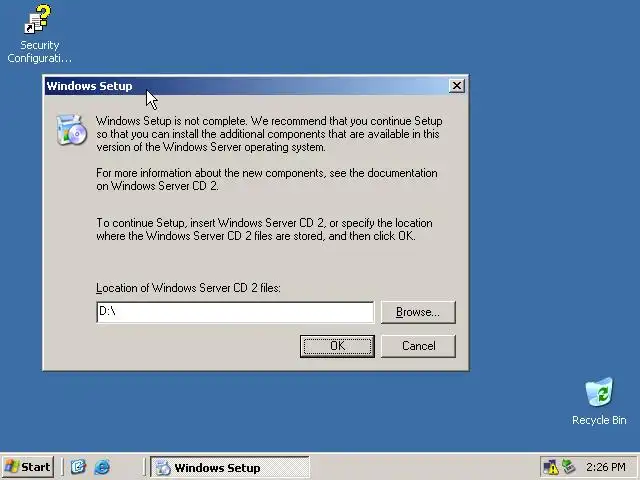Click the Windows Setup title bar
640x480 pixels.
(x=246, y=86)
